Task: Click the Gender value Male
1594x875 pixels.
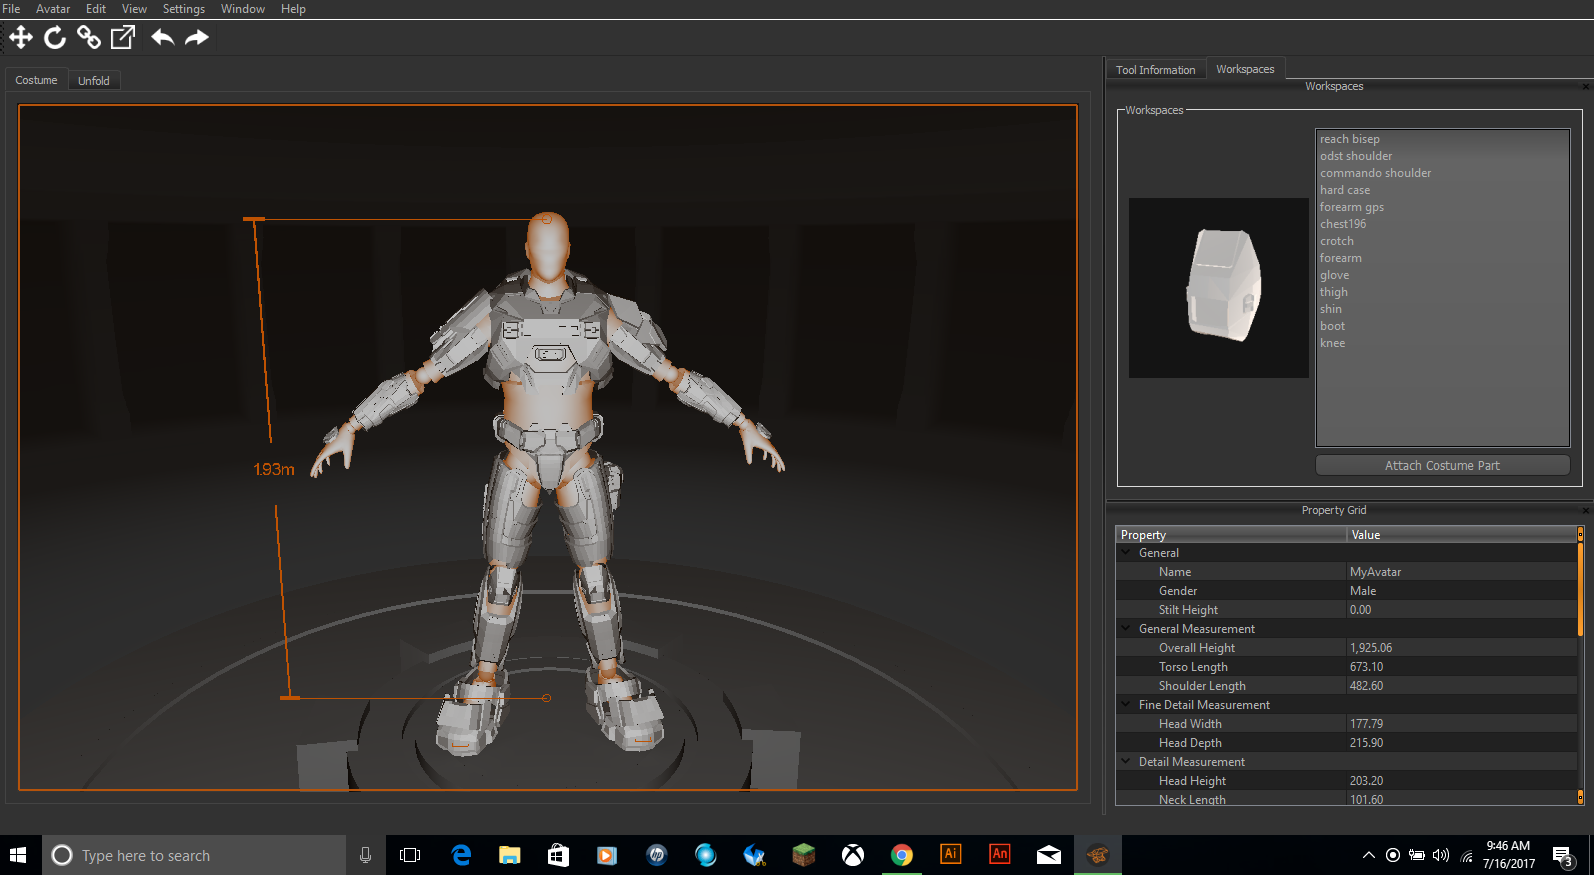Action: point(1461,591)
